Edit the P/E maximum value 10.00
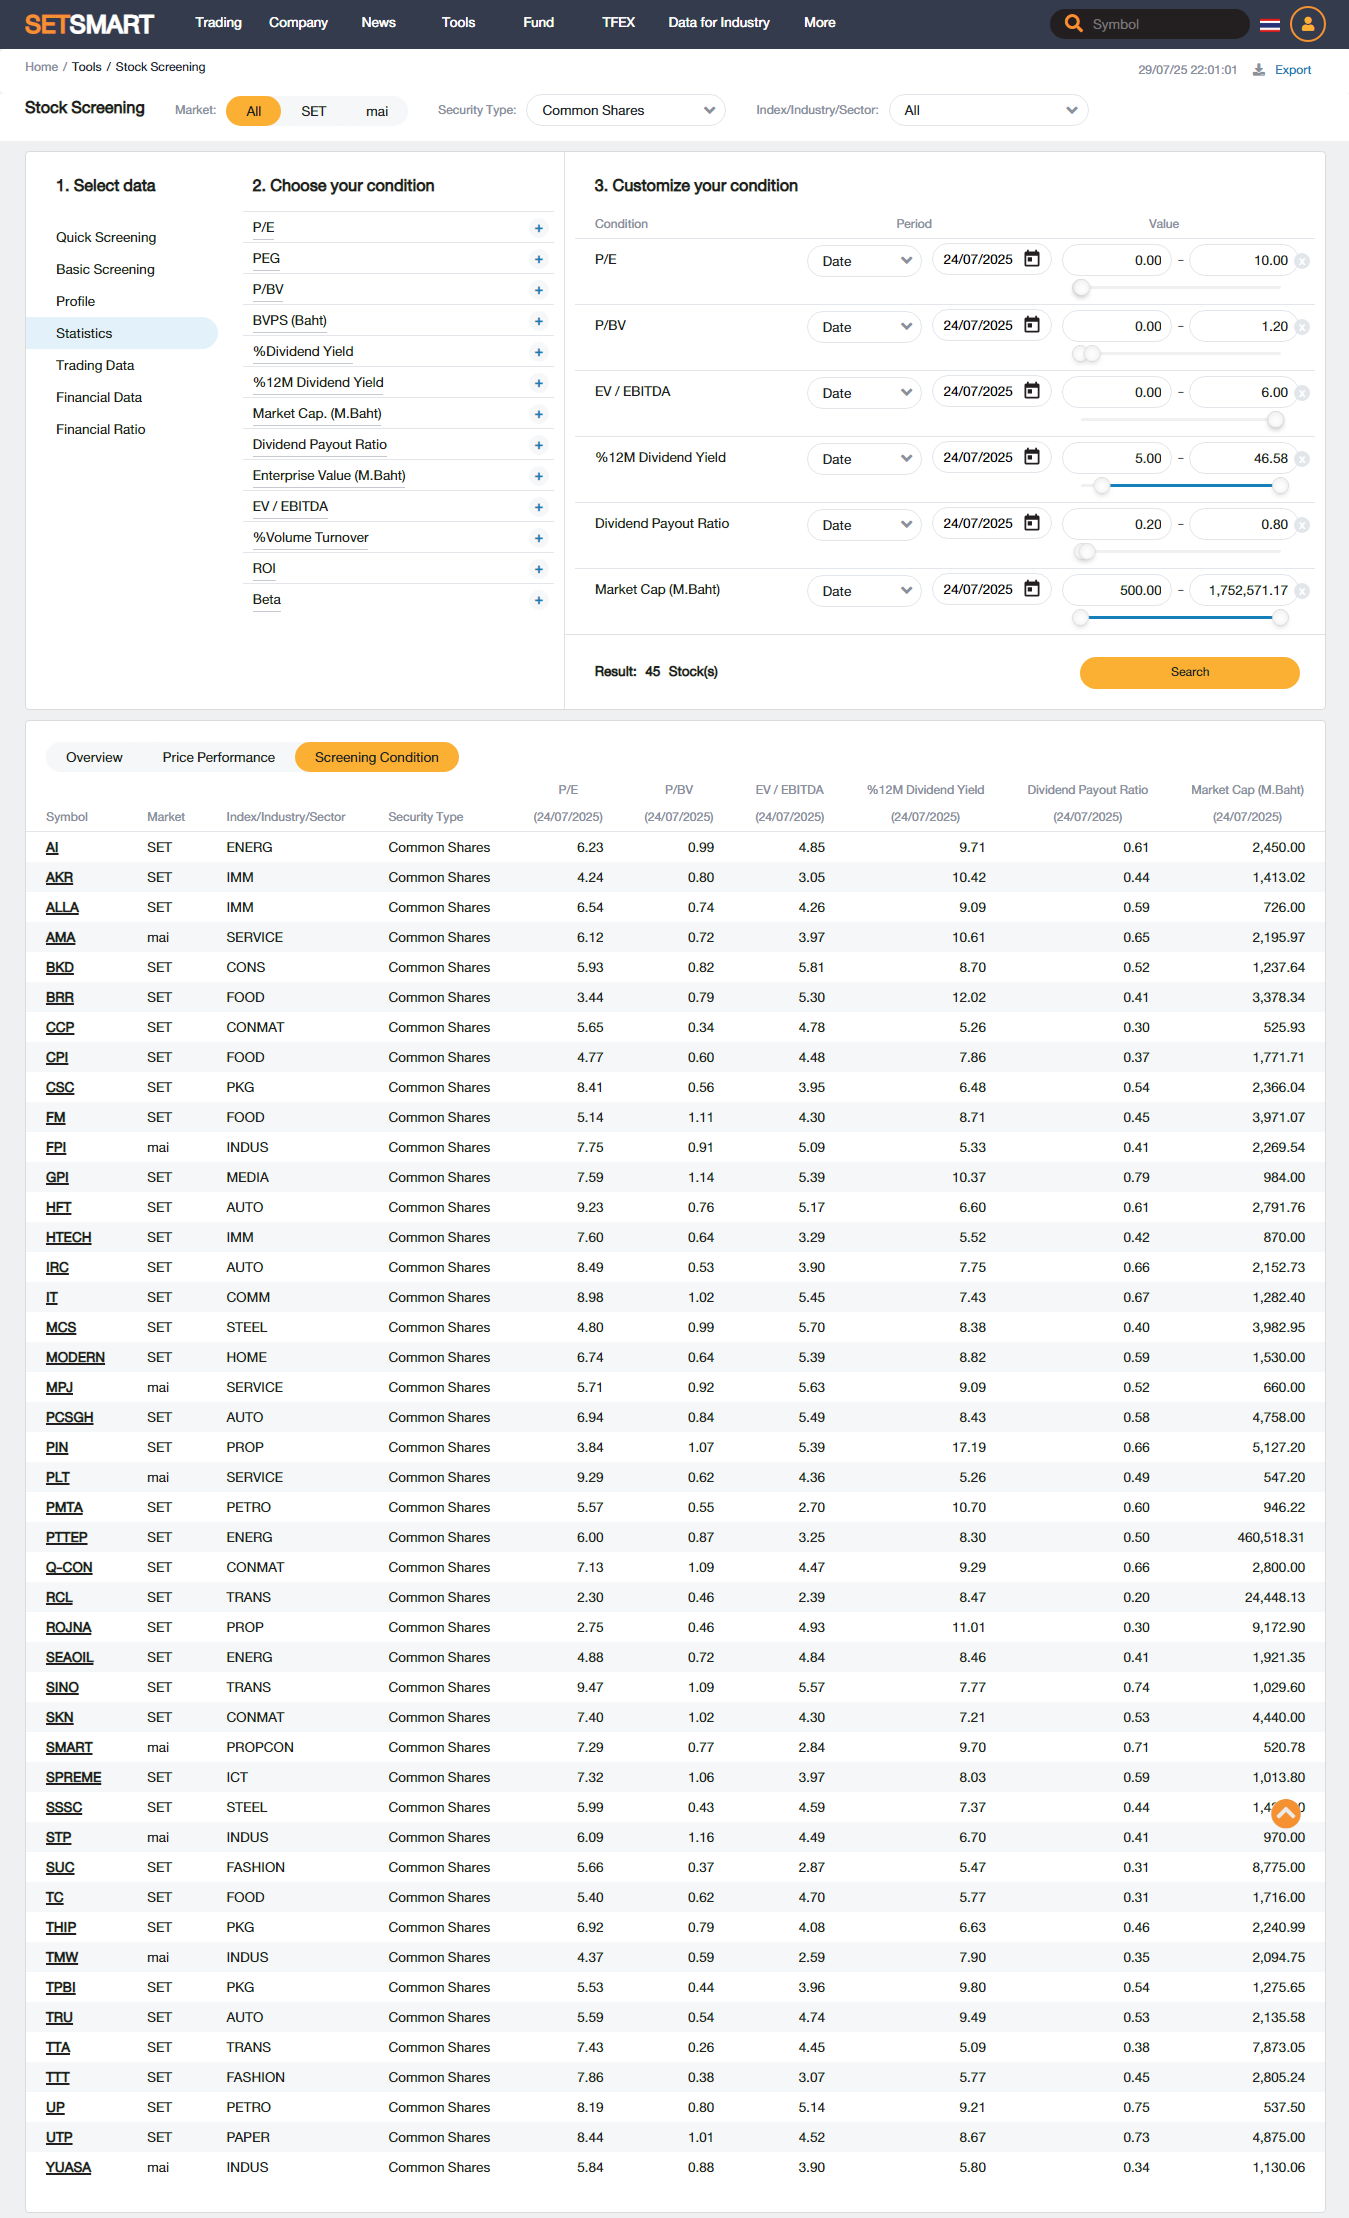The image size is (1349, 2218). point(1244,261)
